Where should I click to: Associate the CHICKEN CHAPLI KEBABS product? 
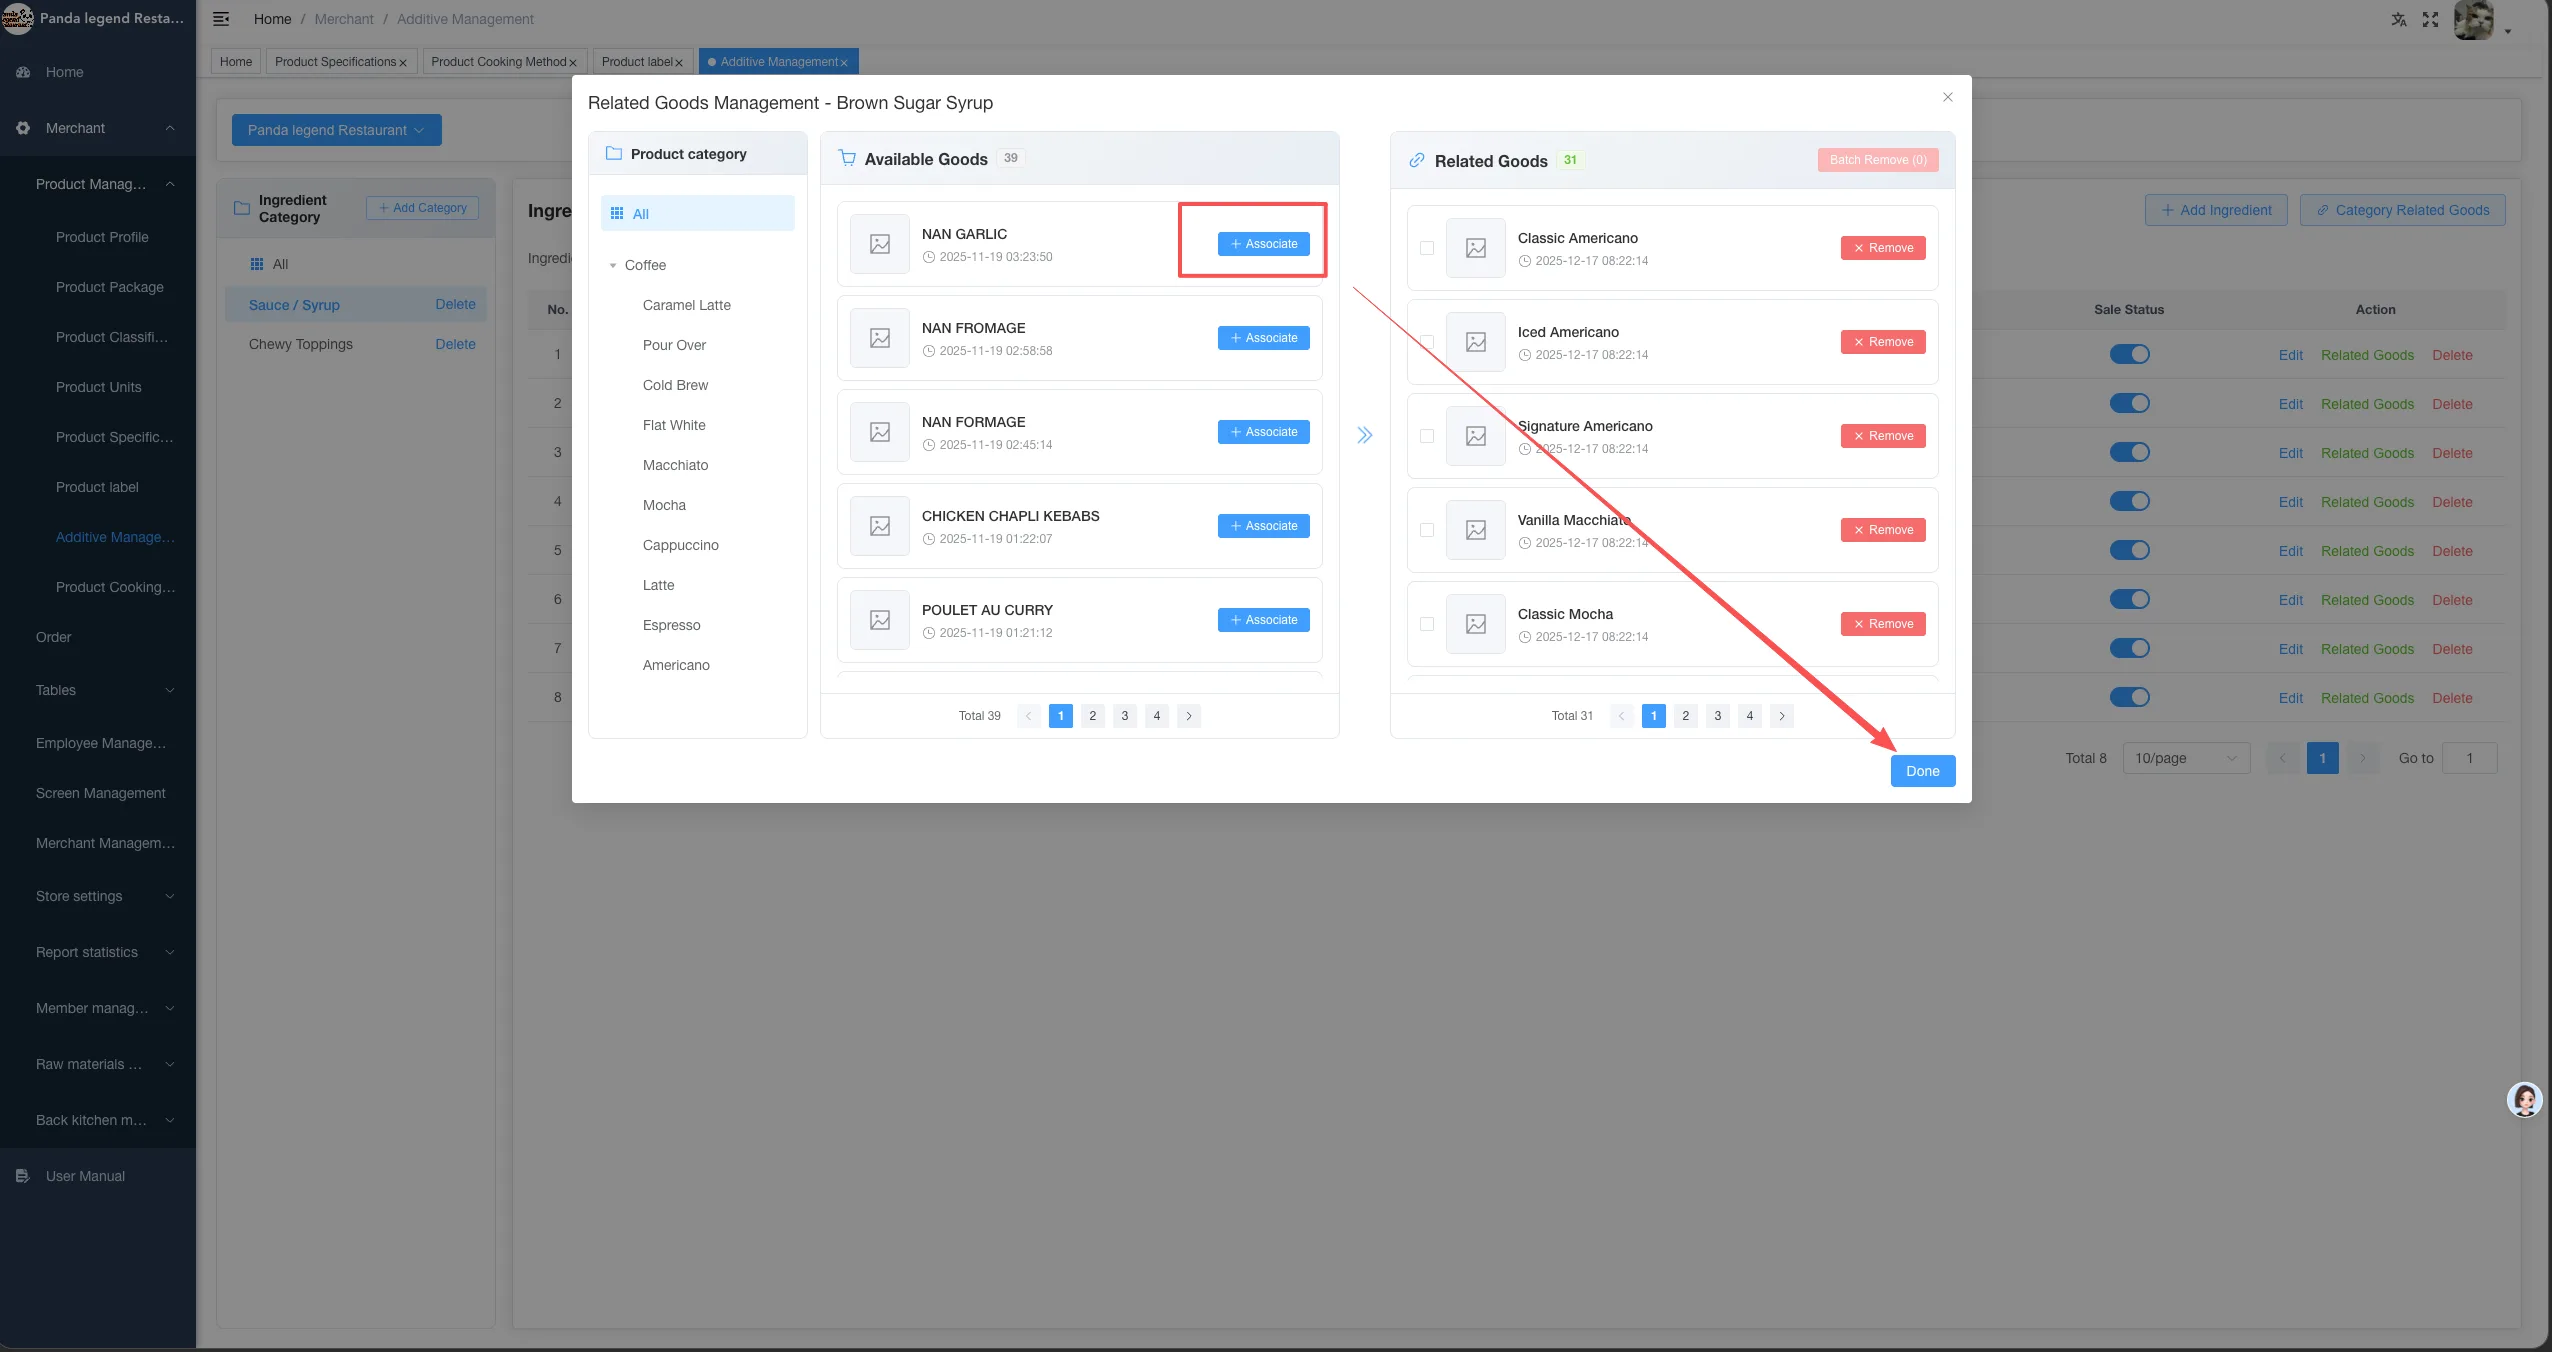coord(1264,526)
